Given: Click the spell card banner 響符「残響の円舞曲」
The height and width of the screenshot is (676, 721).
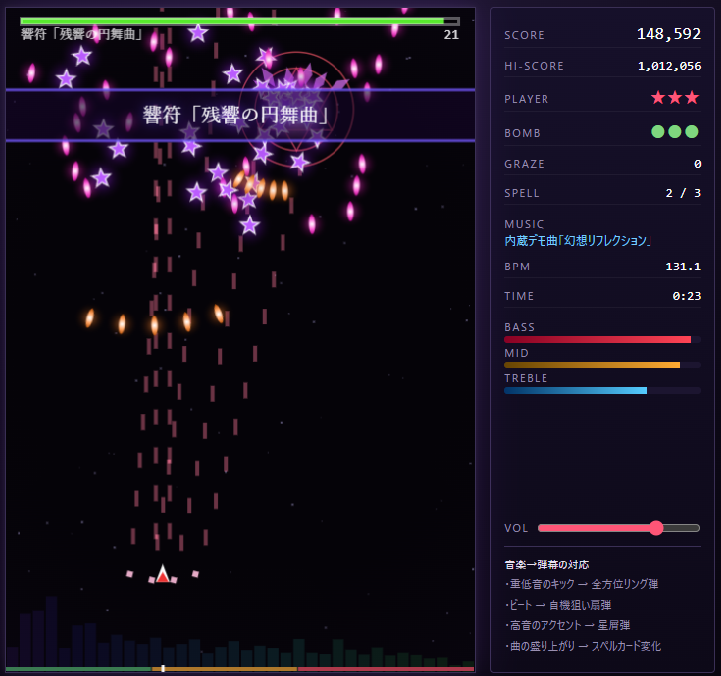Looking at the screenshot, I should [240, 115].
